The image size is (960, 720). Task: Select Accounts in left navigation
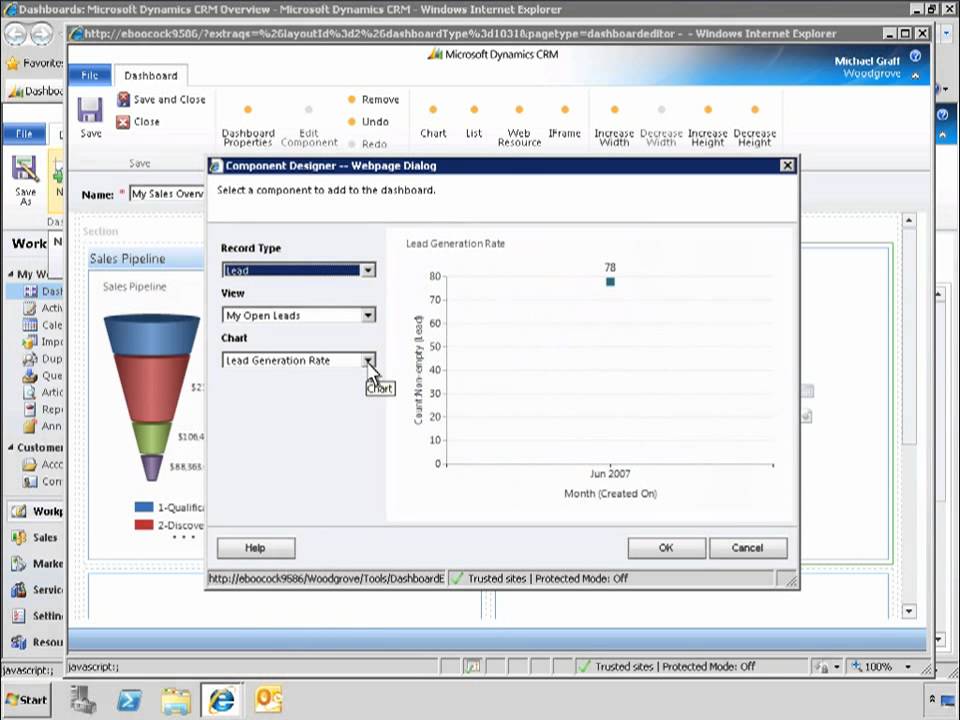42,465
